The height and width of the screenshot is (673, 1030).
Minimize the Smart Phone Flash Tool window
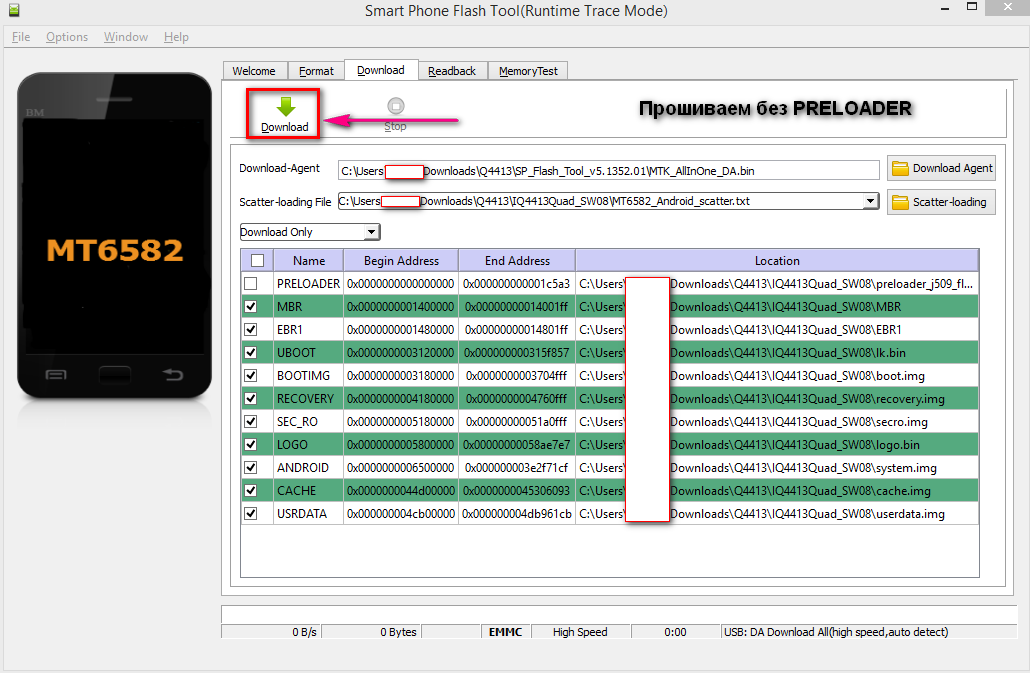pyautogui.click(x=945, y=9)
